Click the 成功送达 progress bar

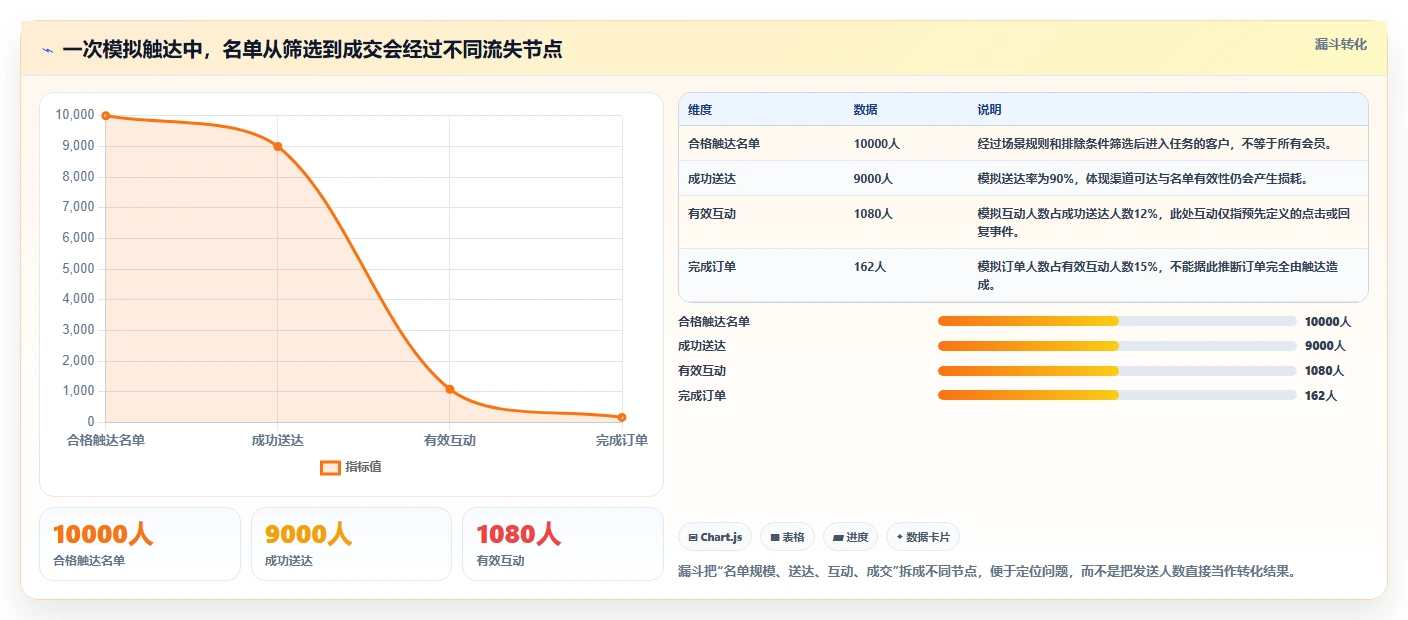(x=1117, y=346)
